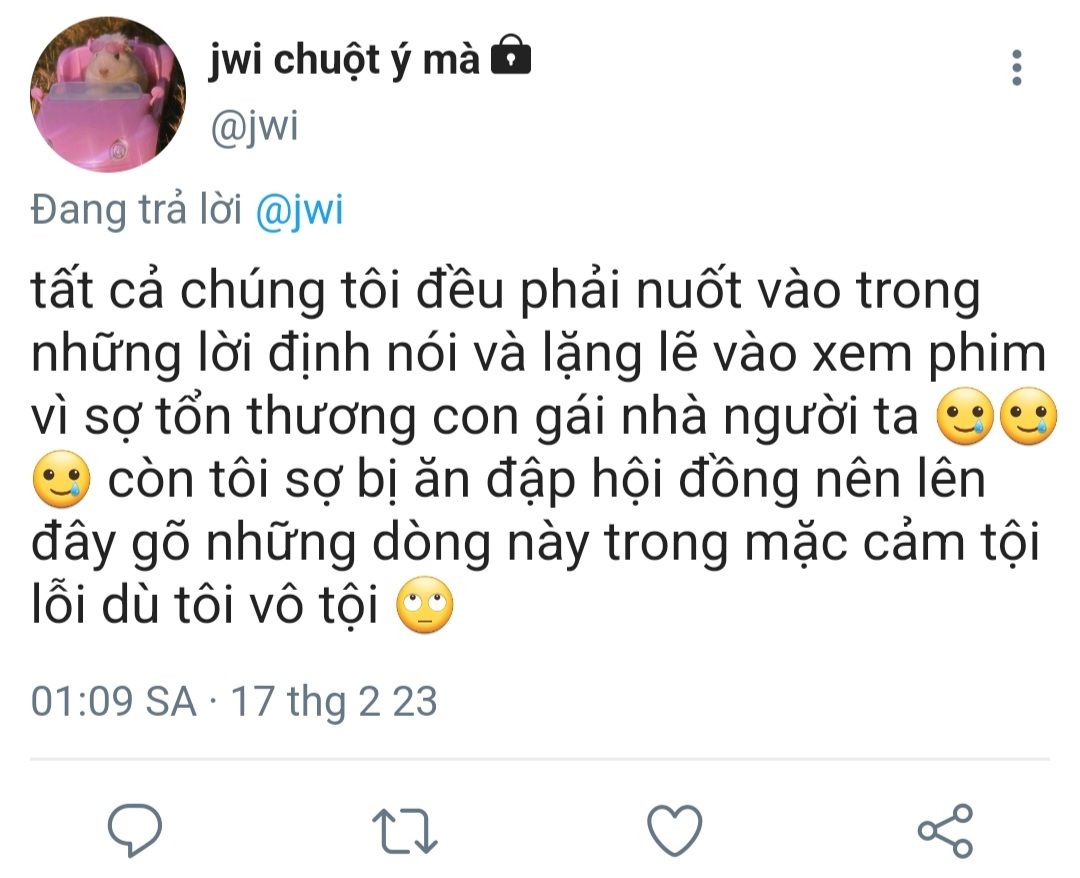Viewport: 1080px width, 878px height.
Task: Tap the 01:09 SA timestamp
Action: [x=114, y=702]
